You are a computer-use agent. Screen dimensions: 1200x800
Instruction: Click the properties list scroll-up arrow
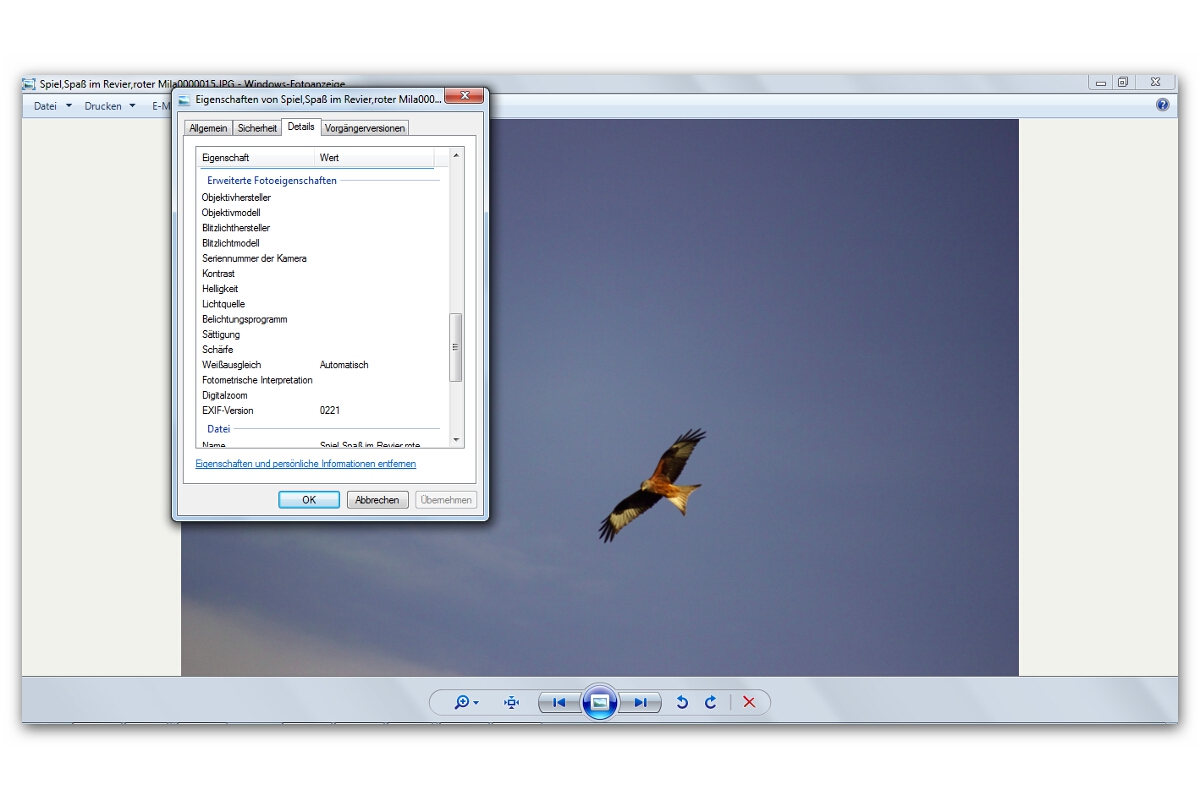pos(457,155)
